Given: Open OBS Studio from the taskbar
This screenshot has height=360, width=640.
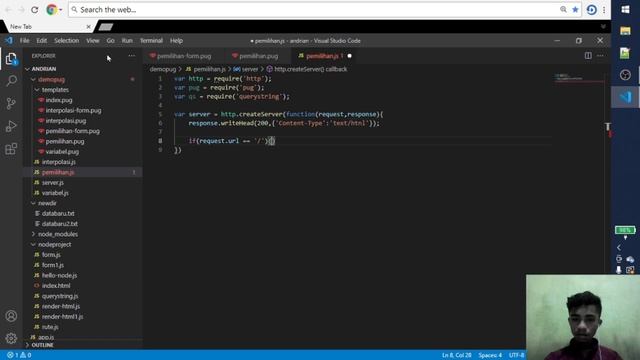Looking at the screenshot, I should [625, 75].
